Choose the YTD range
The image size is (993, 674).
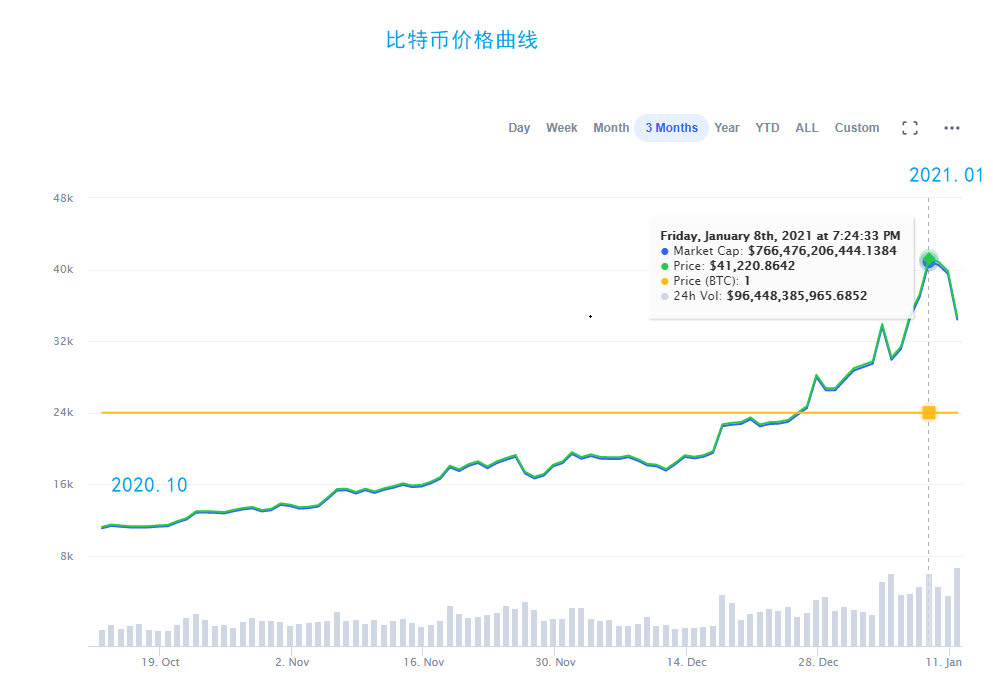click(x=767, y=128)
